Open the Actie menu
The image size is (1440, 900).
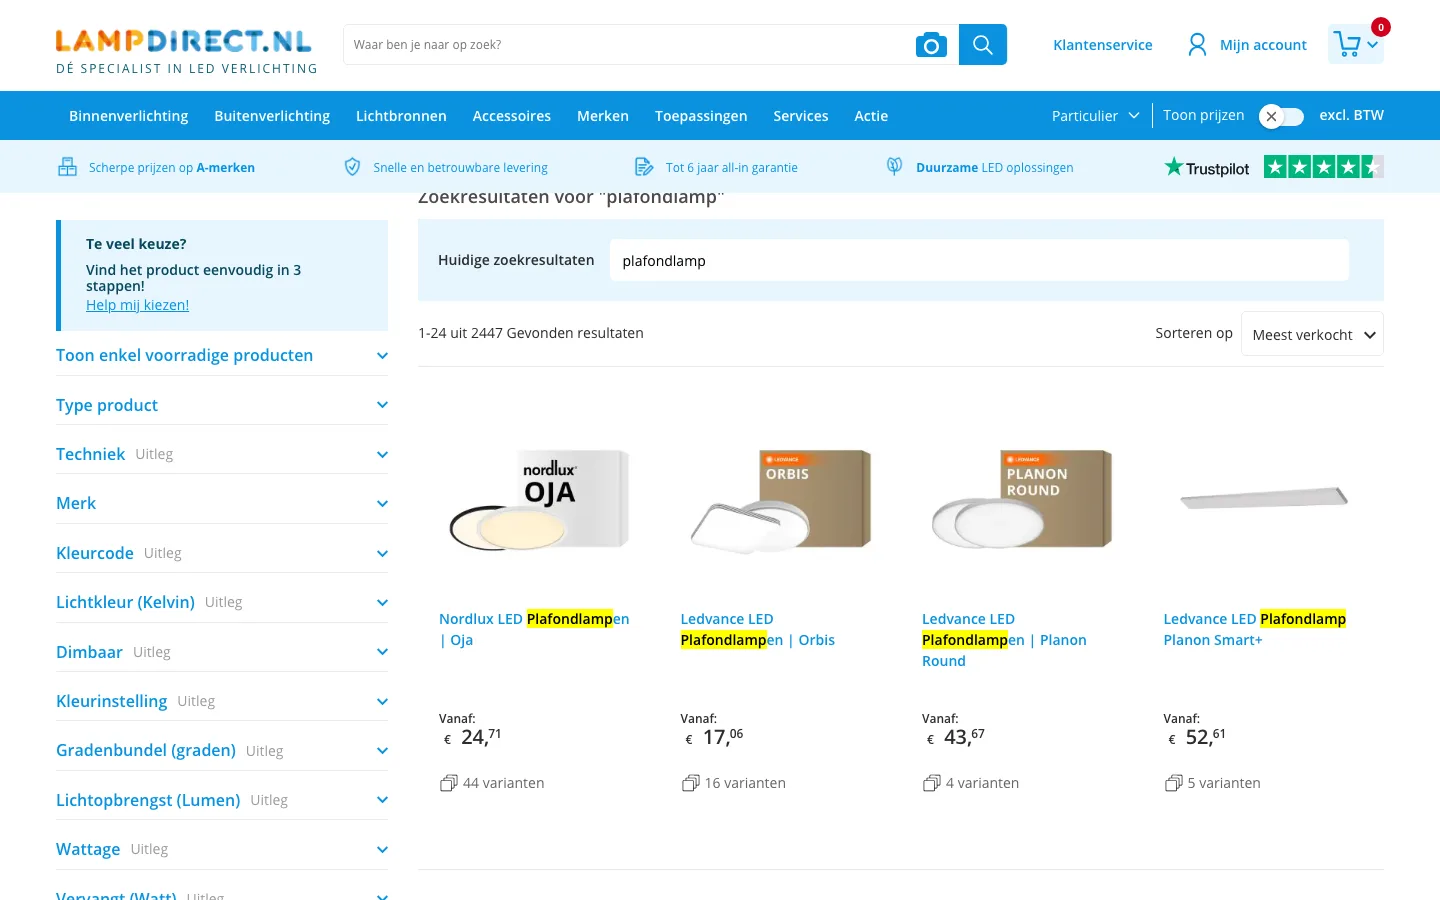pos(871,116)
